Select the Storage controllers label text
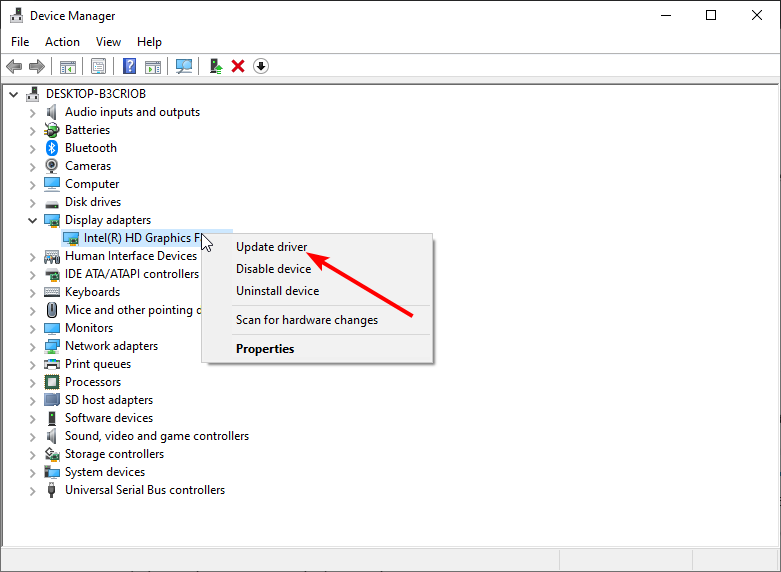 114,454
